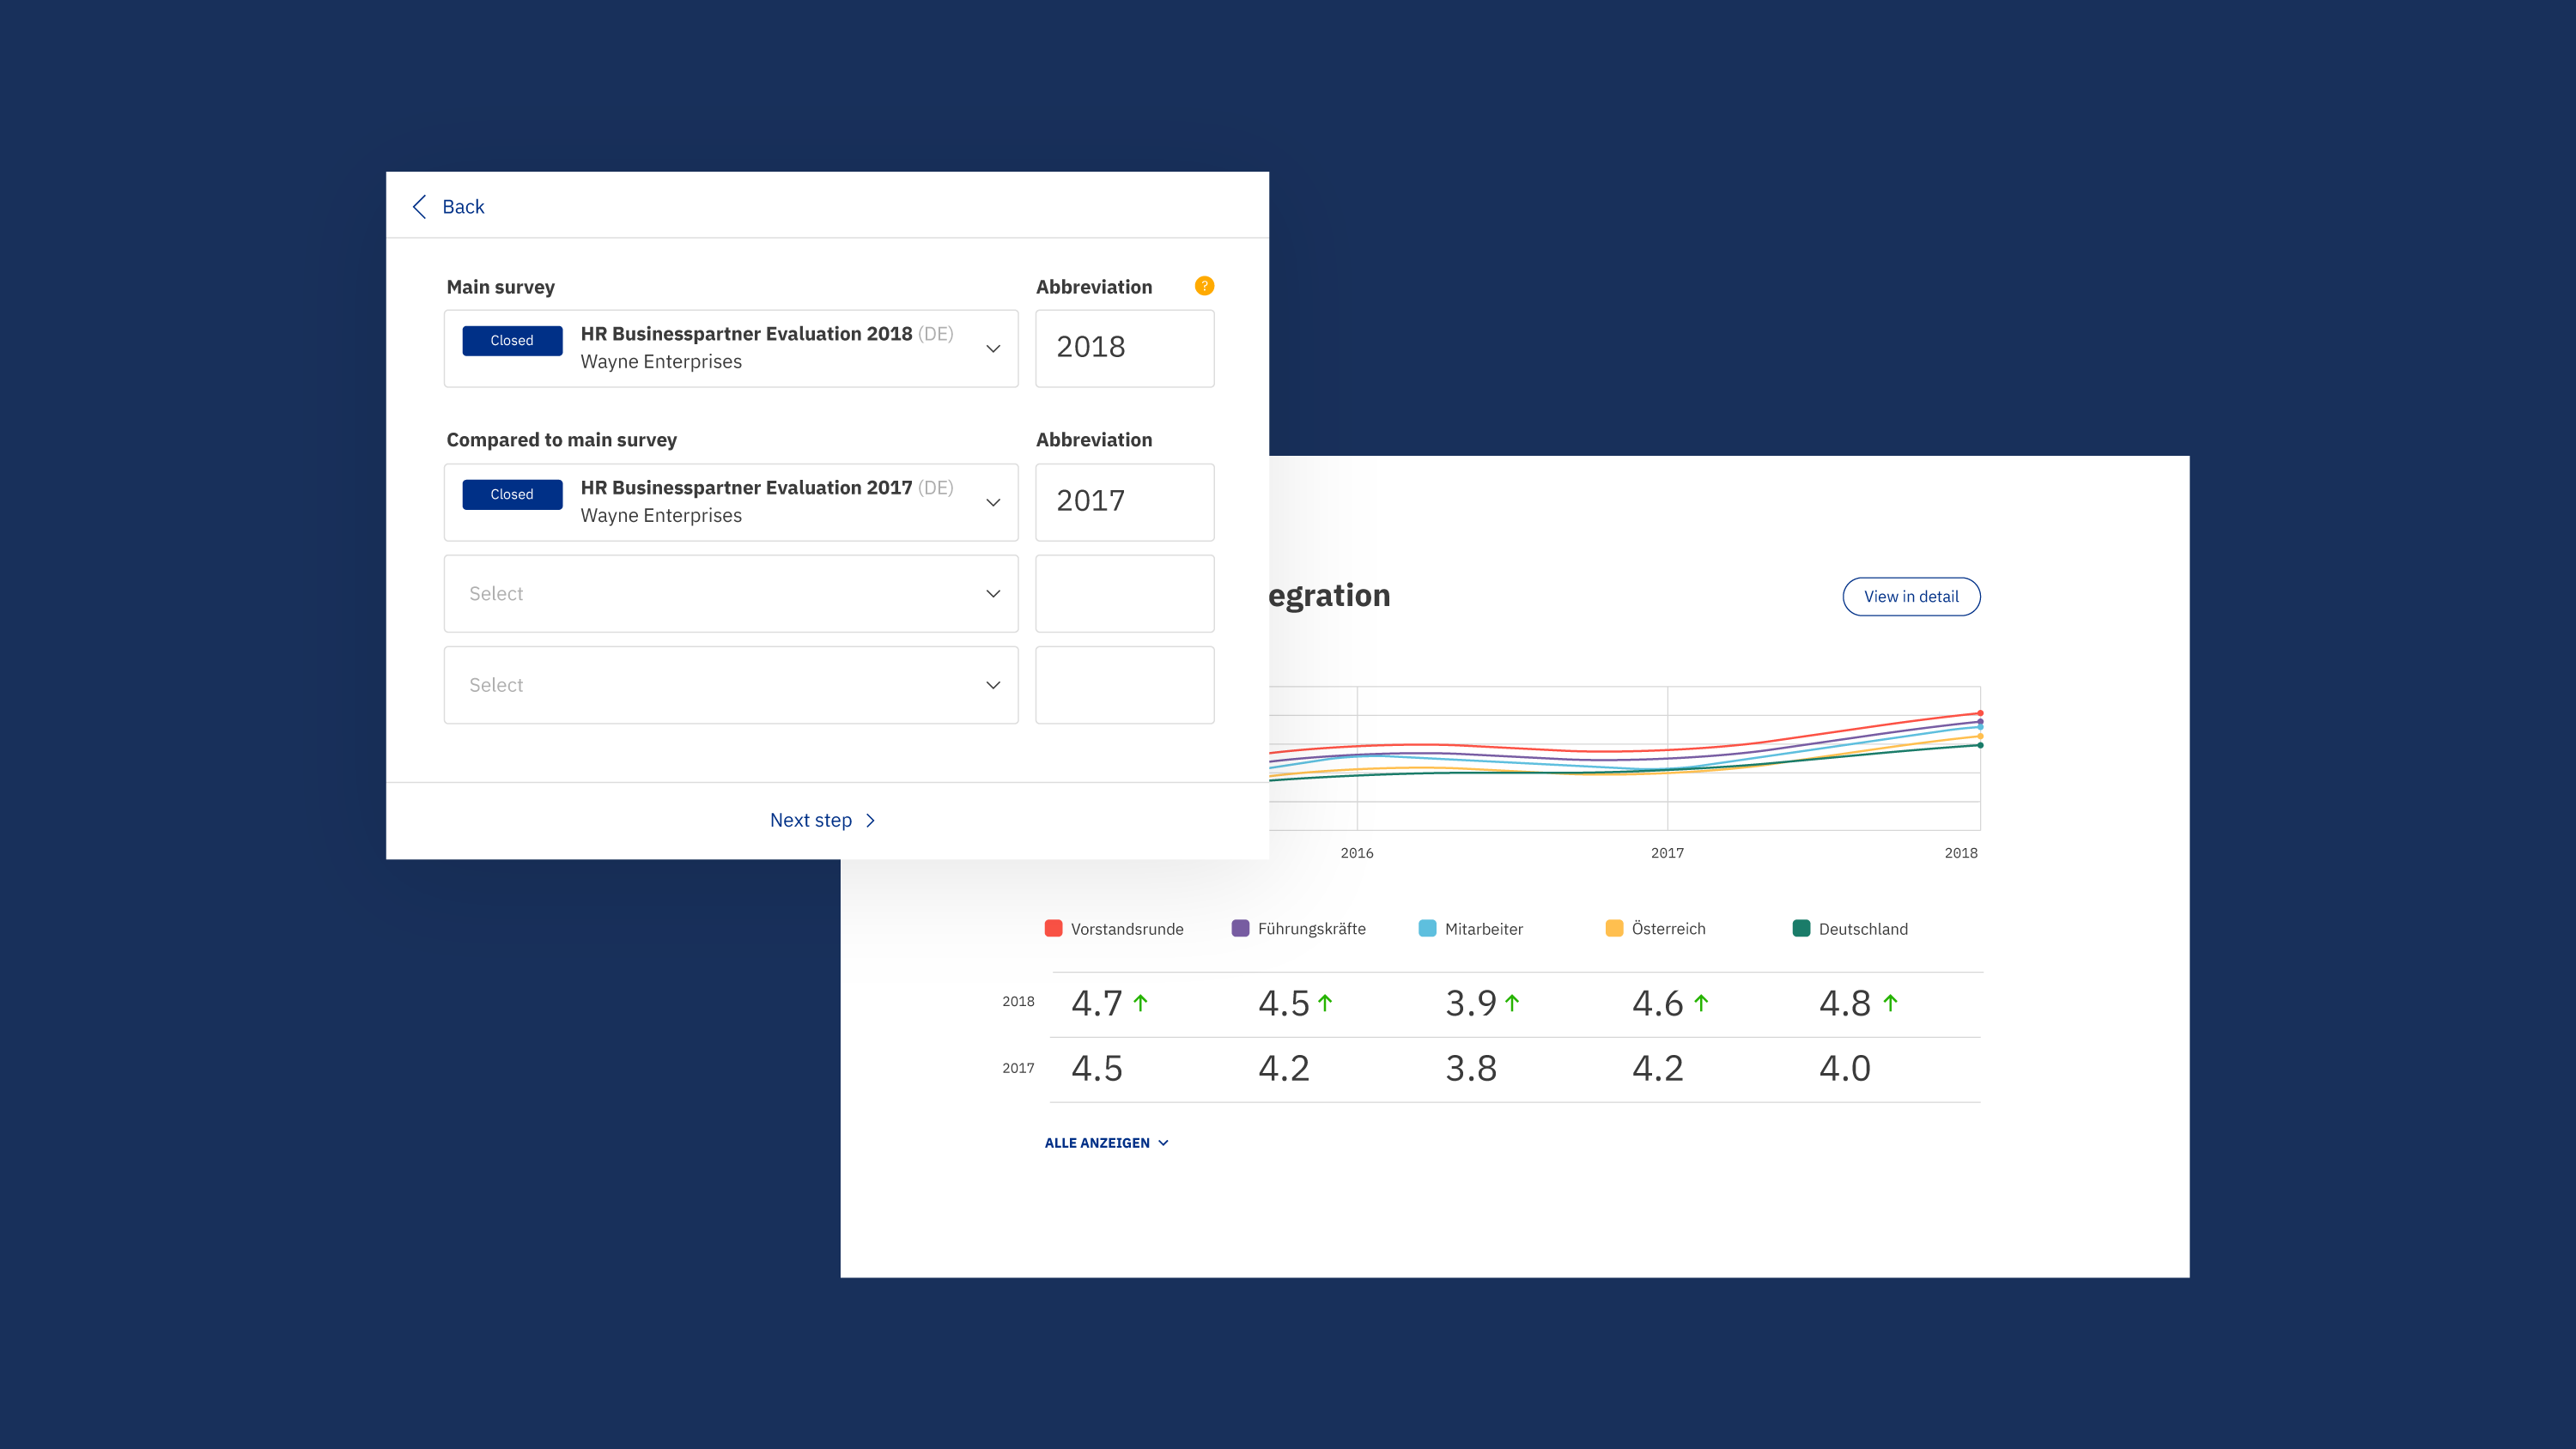The image size is (2576, 1449).
Task: Click the empty abbreviation field in last row
Action: coord(1124,685)
